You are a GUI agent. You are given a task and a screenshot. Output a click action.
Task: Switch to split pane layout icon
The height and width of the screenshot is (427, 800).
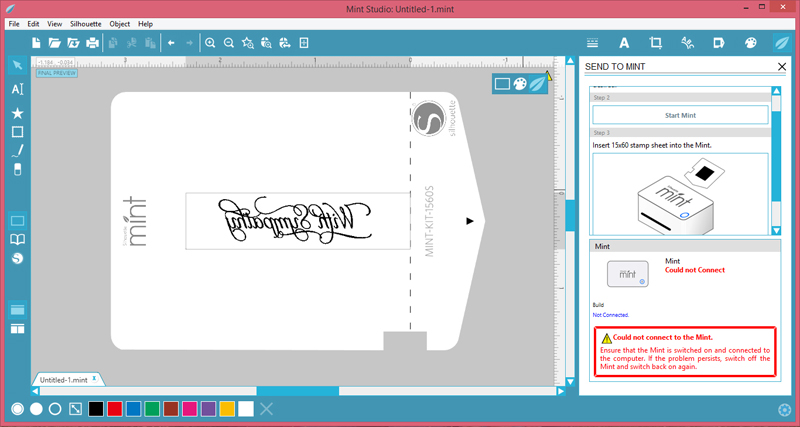(17, 329)
